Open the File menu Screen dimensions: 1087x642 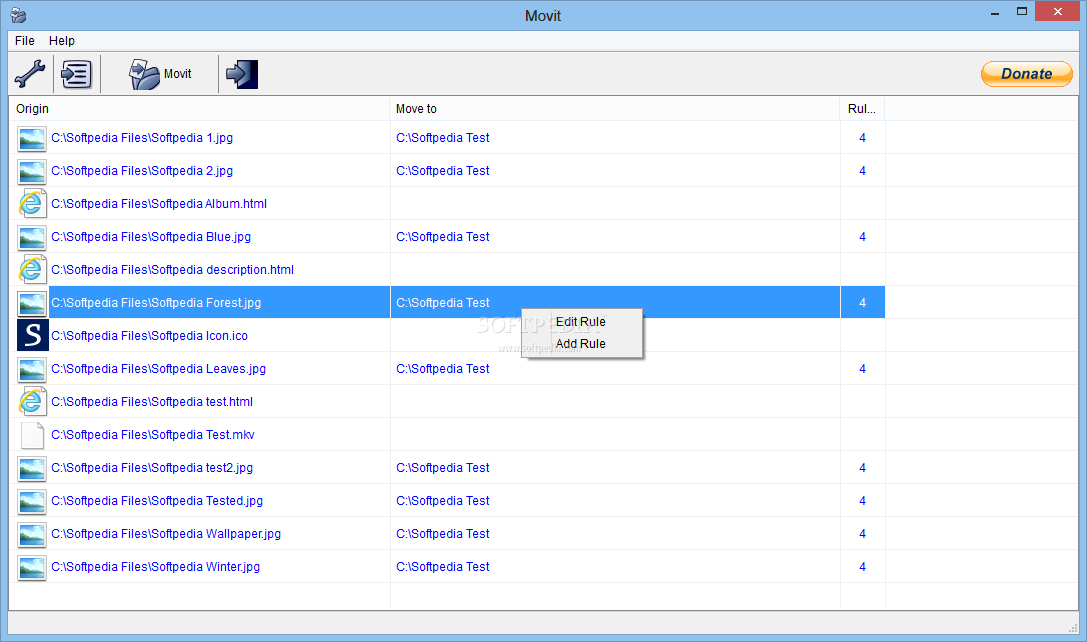point(24,41)
